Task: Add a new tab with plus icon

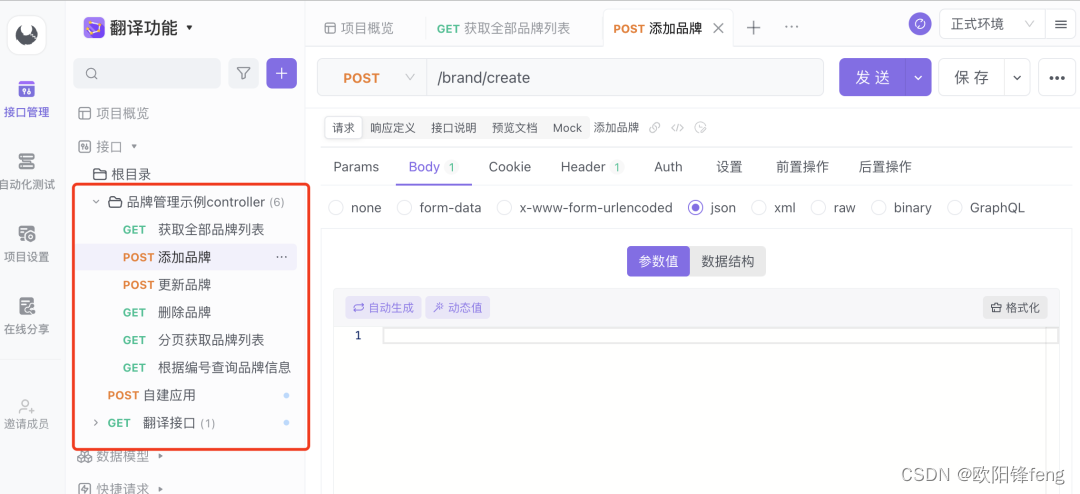Action: pyautogui.click(x=754, y=28)
